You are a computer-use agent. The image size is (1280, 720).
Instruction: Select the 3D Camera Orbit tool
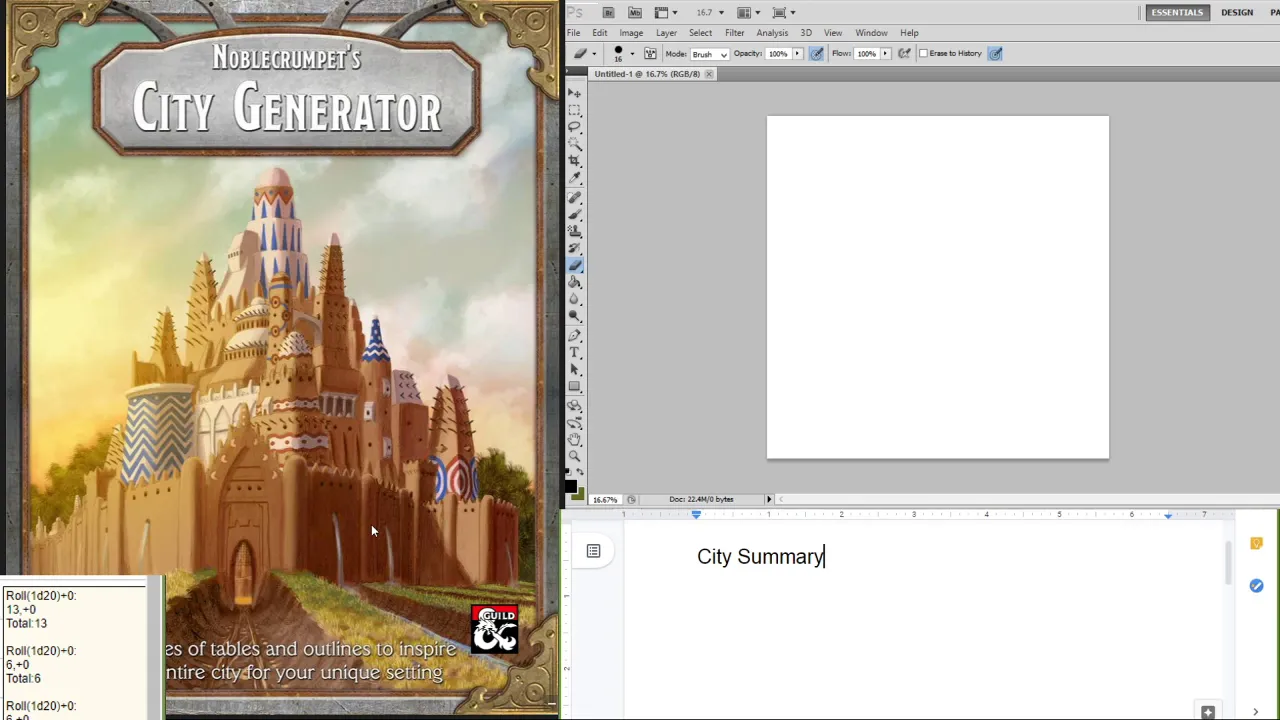(x=575, y=423)
